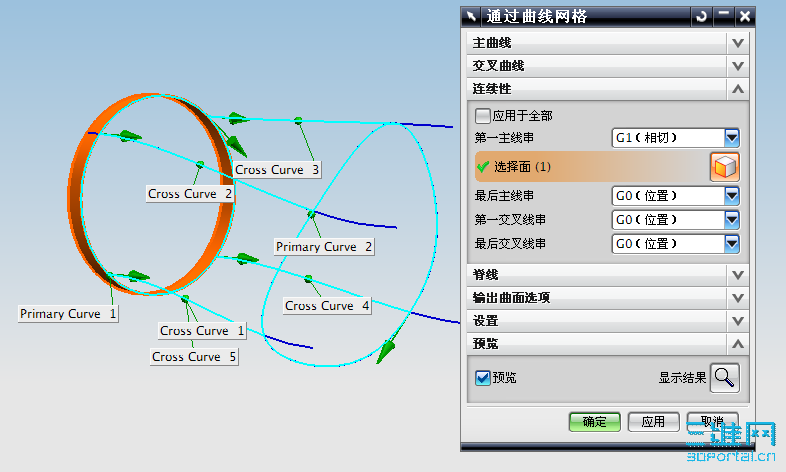This screenshot has height=472, width=786.
Task: Click the show result magnifier icon
Action: pos(724,377)
